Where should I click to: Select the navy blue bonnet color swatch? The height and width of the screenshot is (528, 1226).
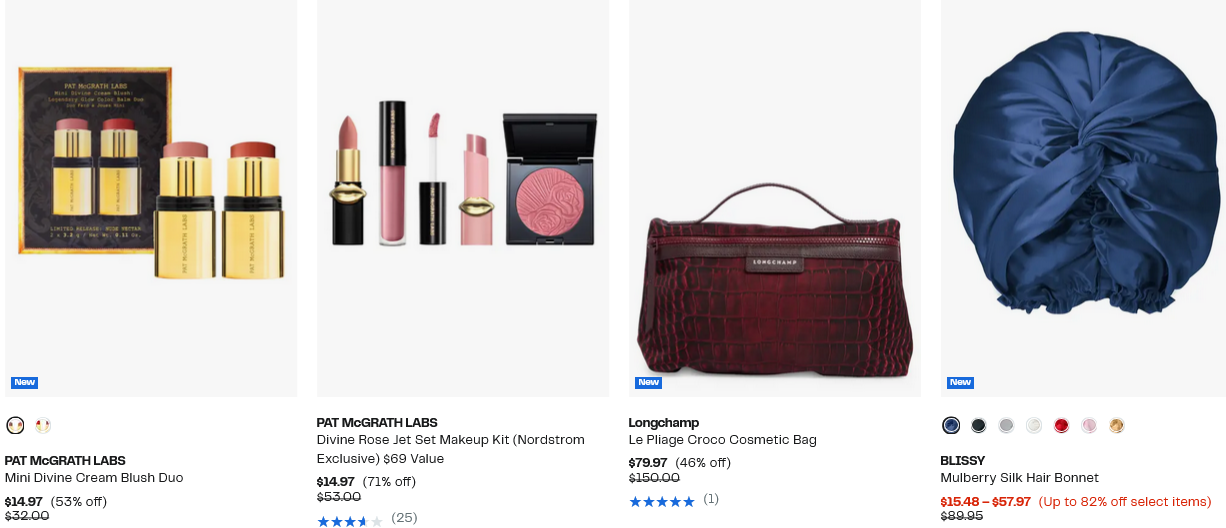(x=951, y=425)
